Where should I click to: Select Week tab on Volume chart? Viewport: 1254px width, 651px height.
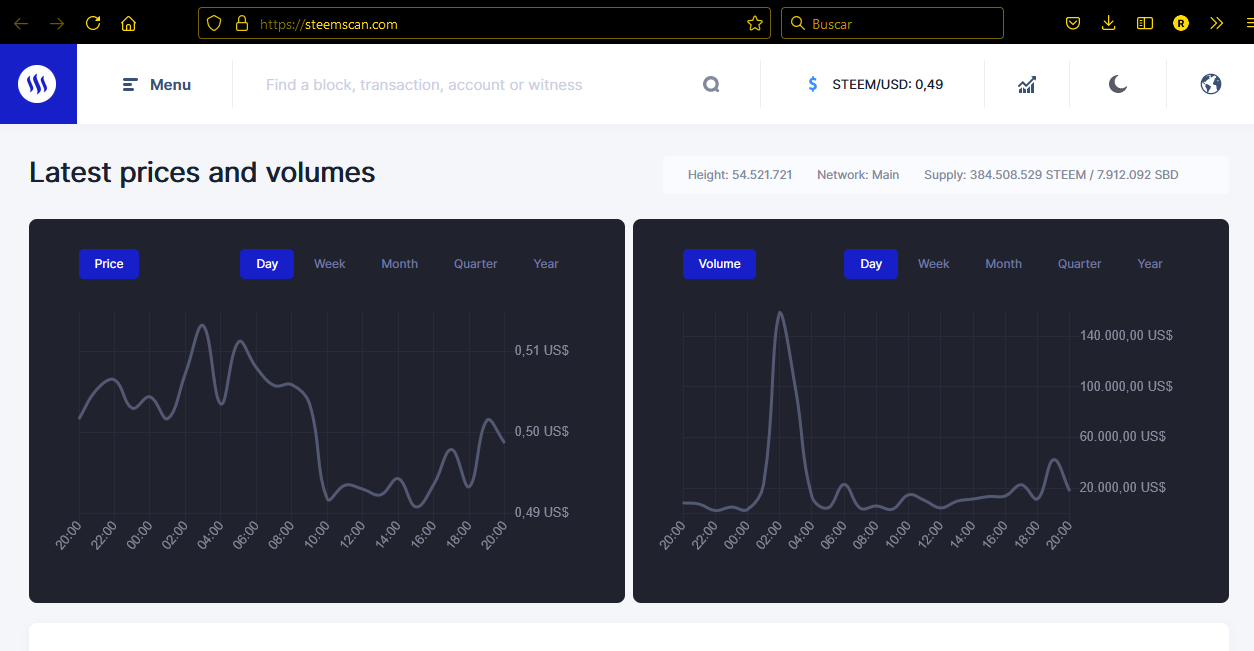coord(934,264)
